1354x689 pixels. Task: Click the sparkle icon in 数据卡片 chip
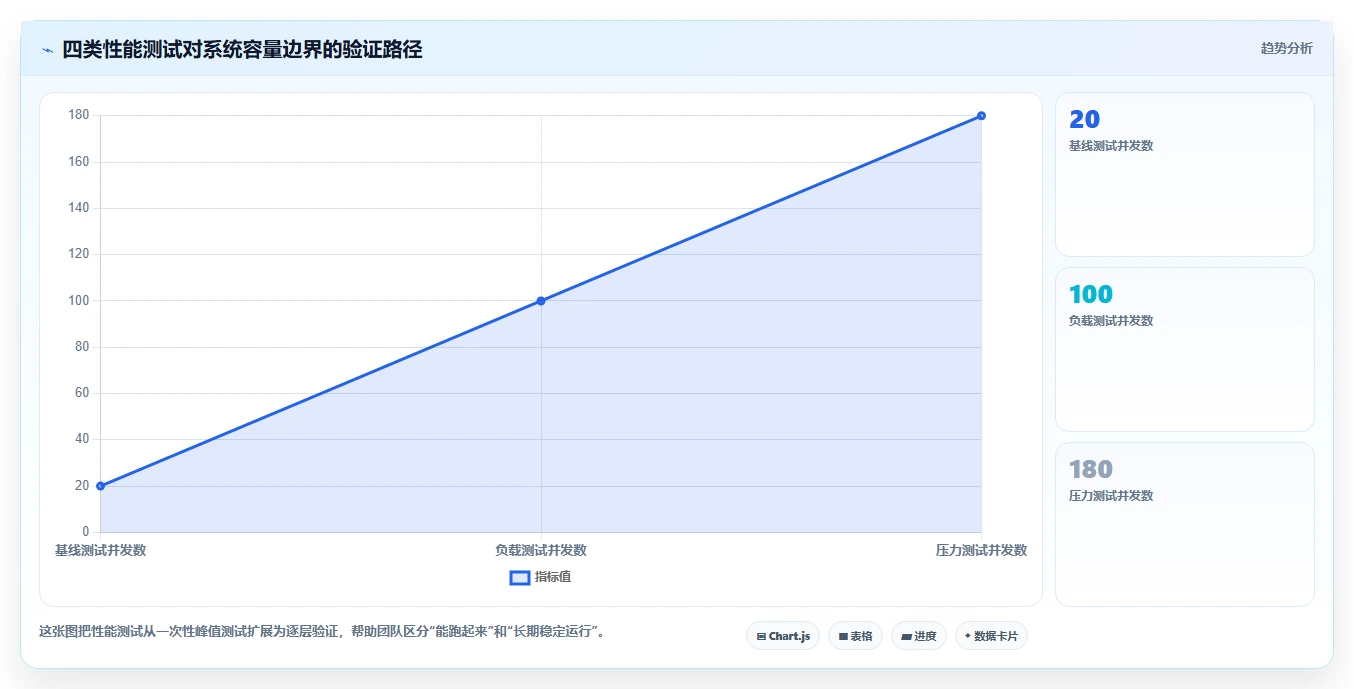[x=968, y=636]
